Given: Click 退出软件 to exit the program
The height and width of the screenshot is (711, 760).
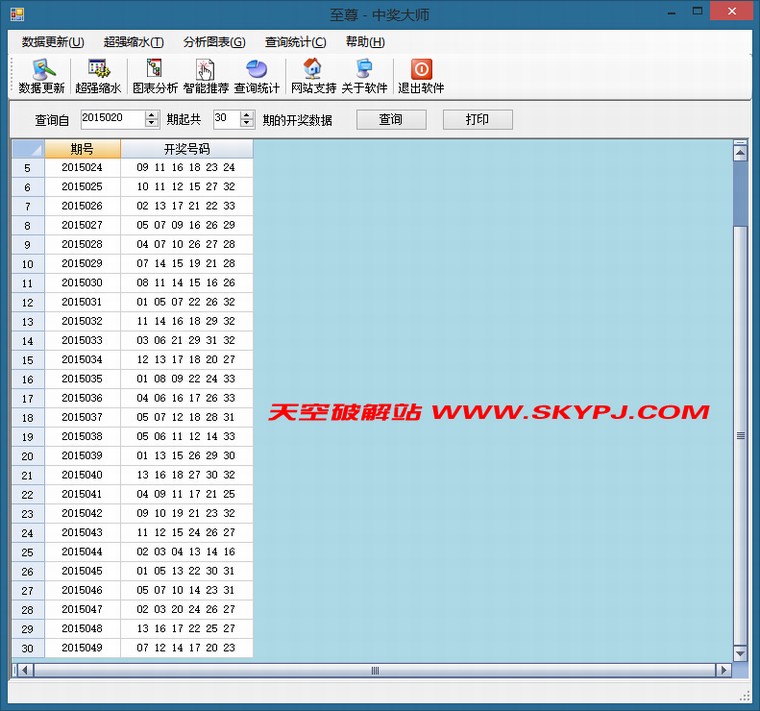Looking at the screenshot, I should point(421,76).
